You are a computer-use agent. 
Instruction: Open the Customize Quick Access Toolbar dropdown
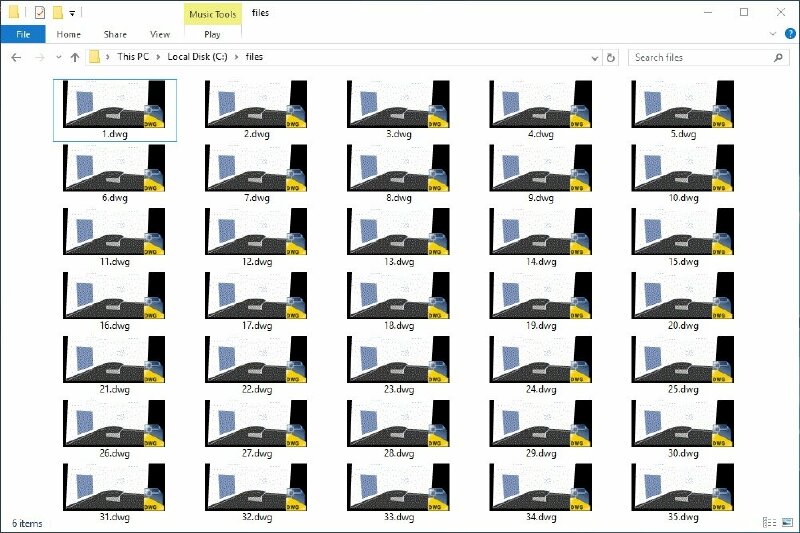point(72,13)
